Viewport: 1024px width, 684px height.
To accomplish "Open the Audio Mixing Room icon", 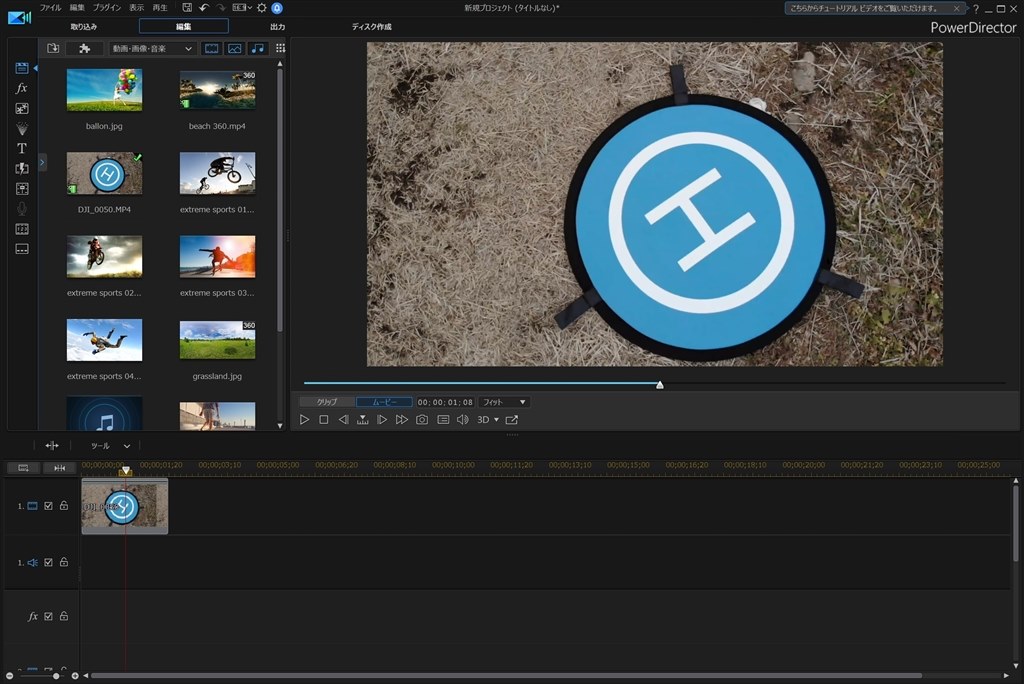I will tap(22, 189).
